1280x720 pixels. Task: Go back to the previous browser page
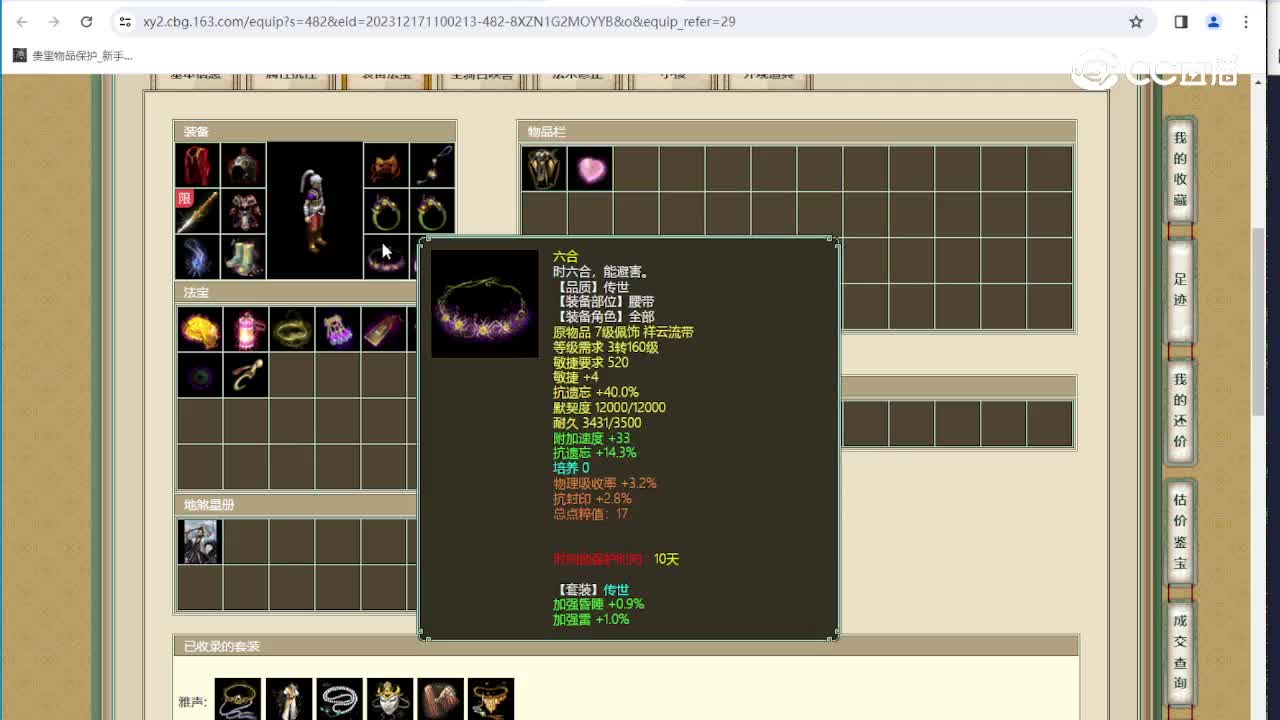(22, 21)
